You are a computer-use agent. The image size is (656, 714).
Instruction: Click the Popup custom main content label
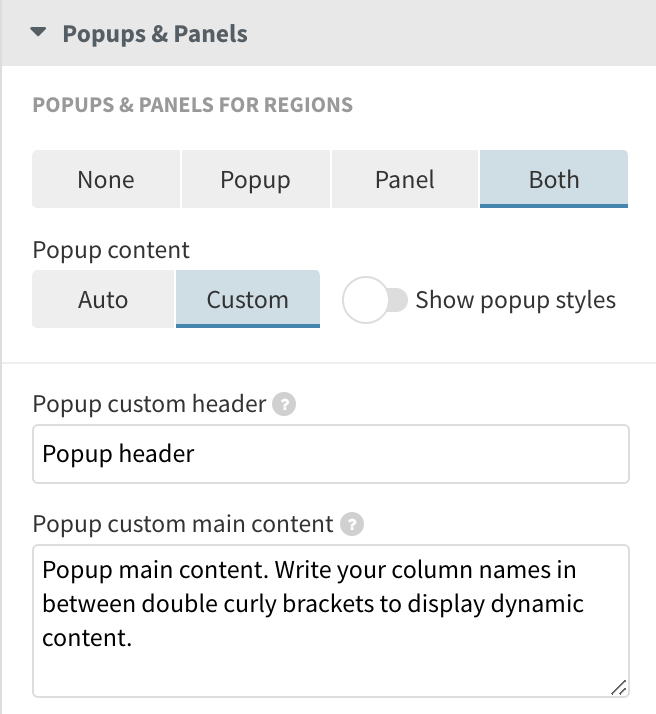[183, 523]
